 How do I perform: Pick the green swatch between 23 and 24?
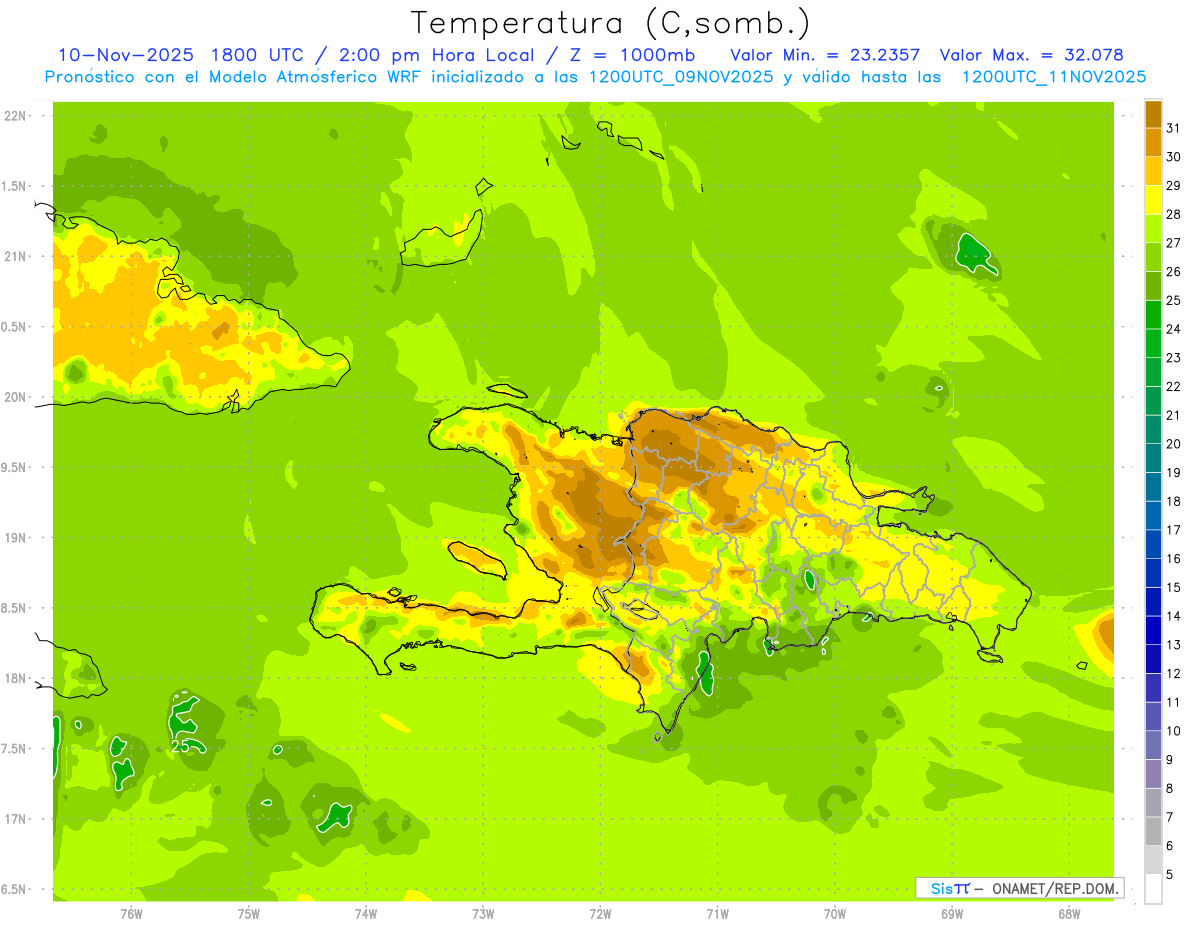click(x=1153, y=343)
